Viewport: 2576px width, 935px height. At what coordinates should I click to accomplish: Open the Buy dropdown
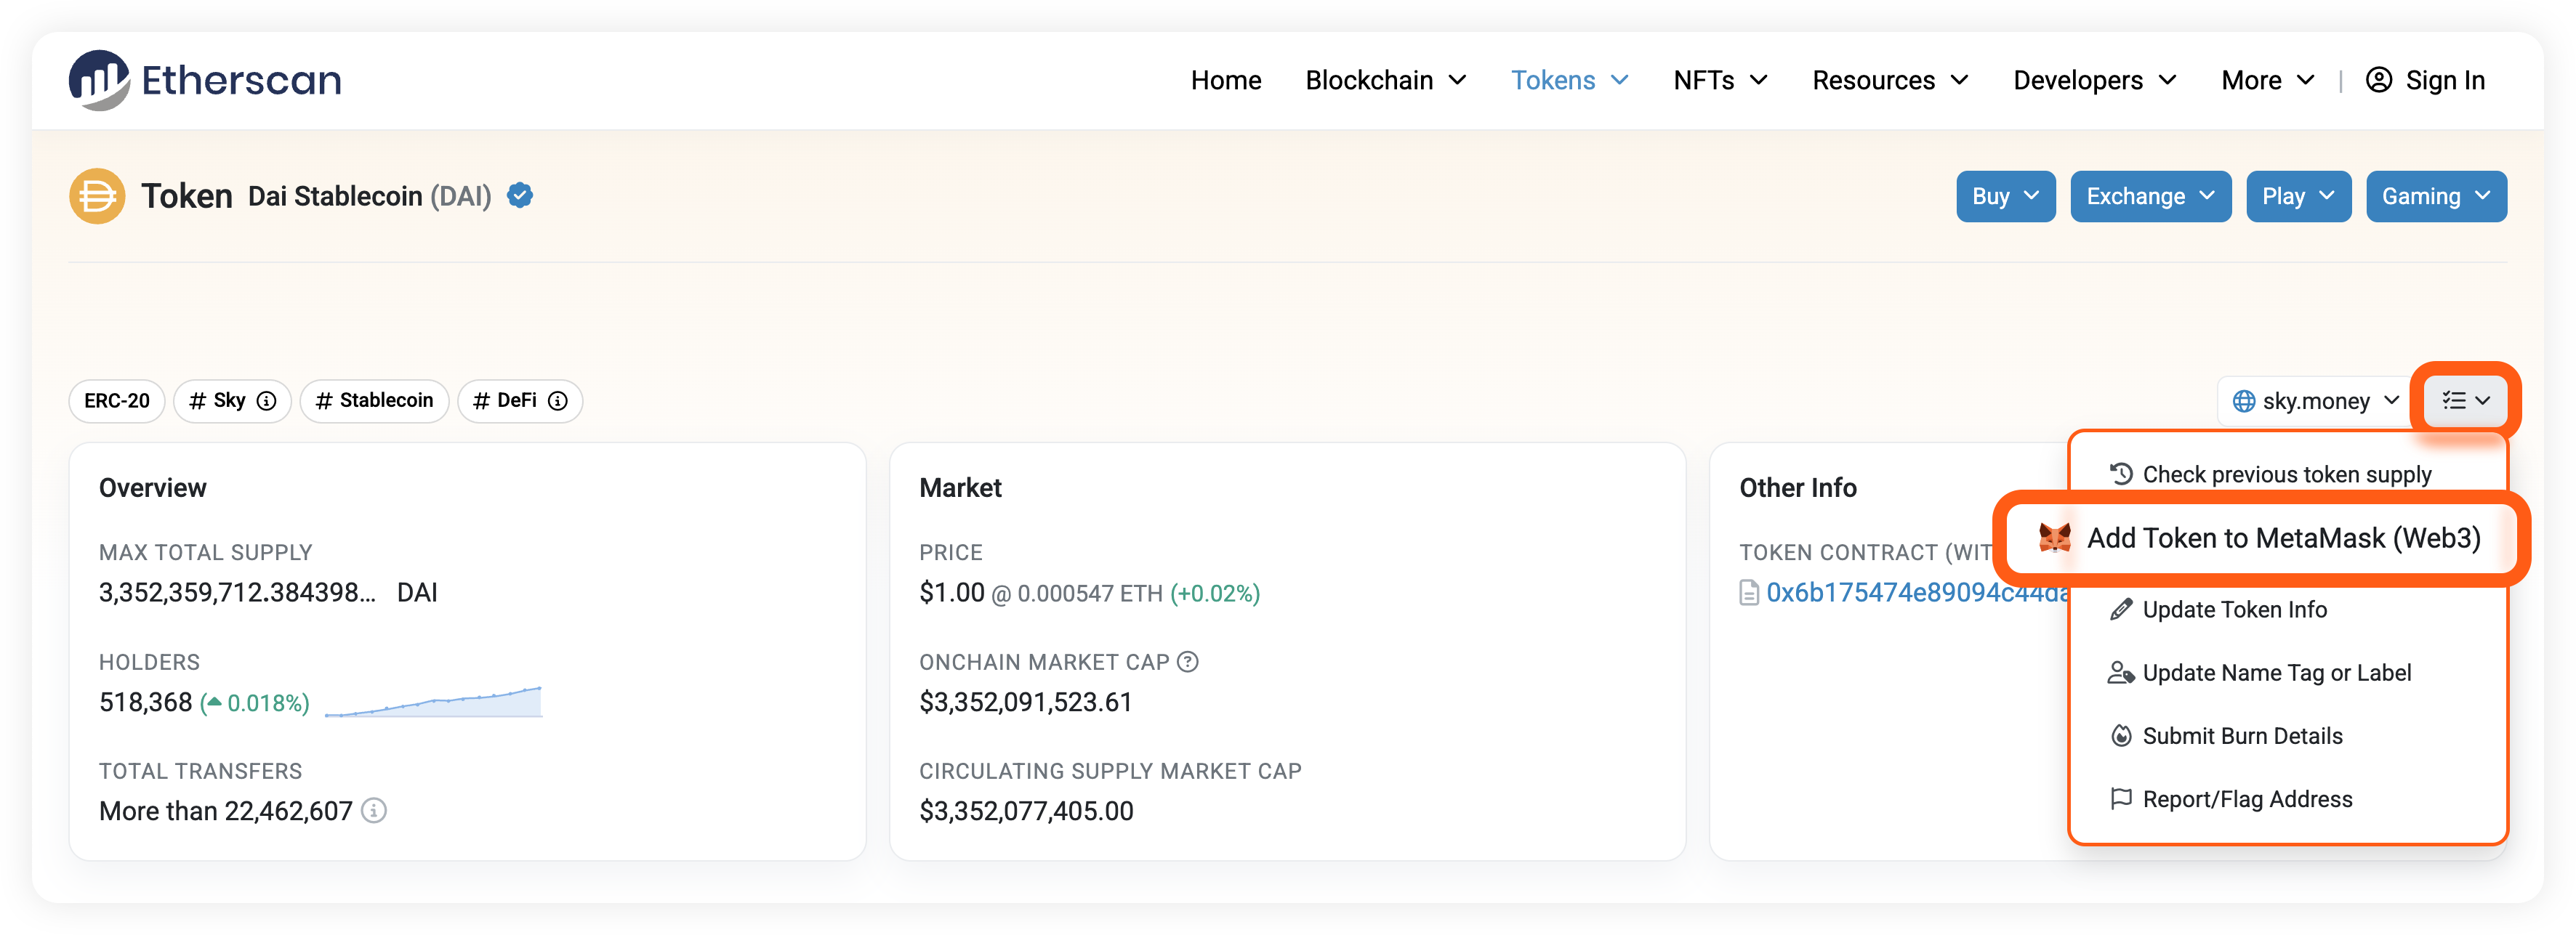point(2005,196)
